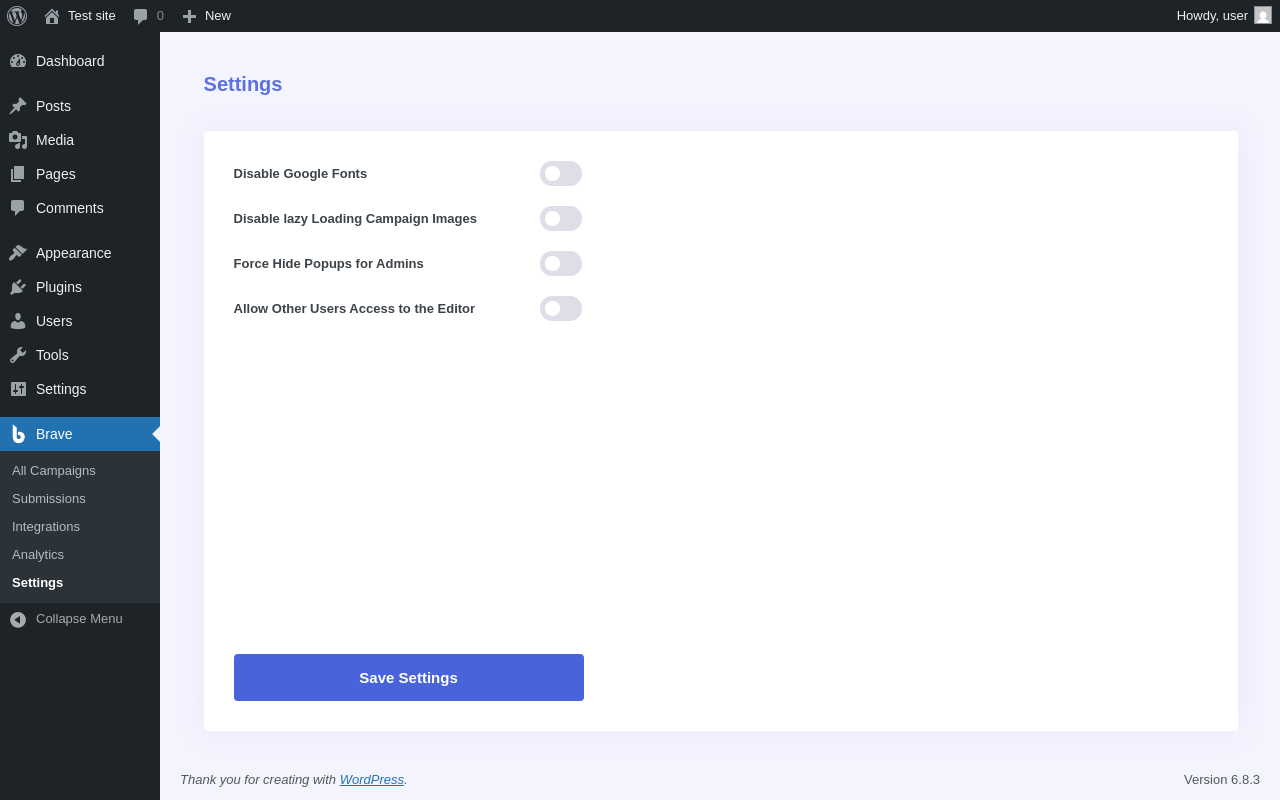
Task: Click the Plugins plug icon
Action: pos(18,287)
